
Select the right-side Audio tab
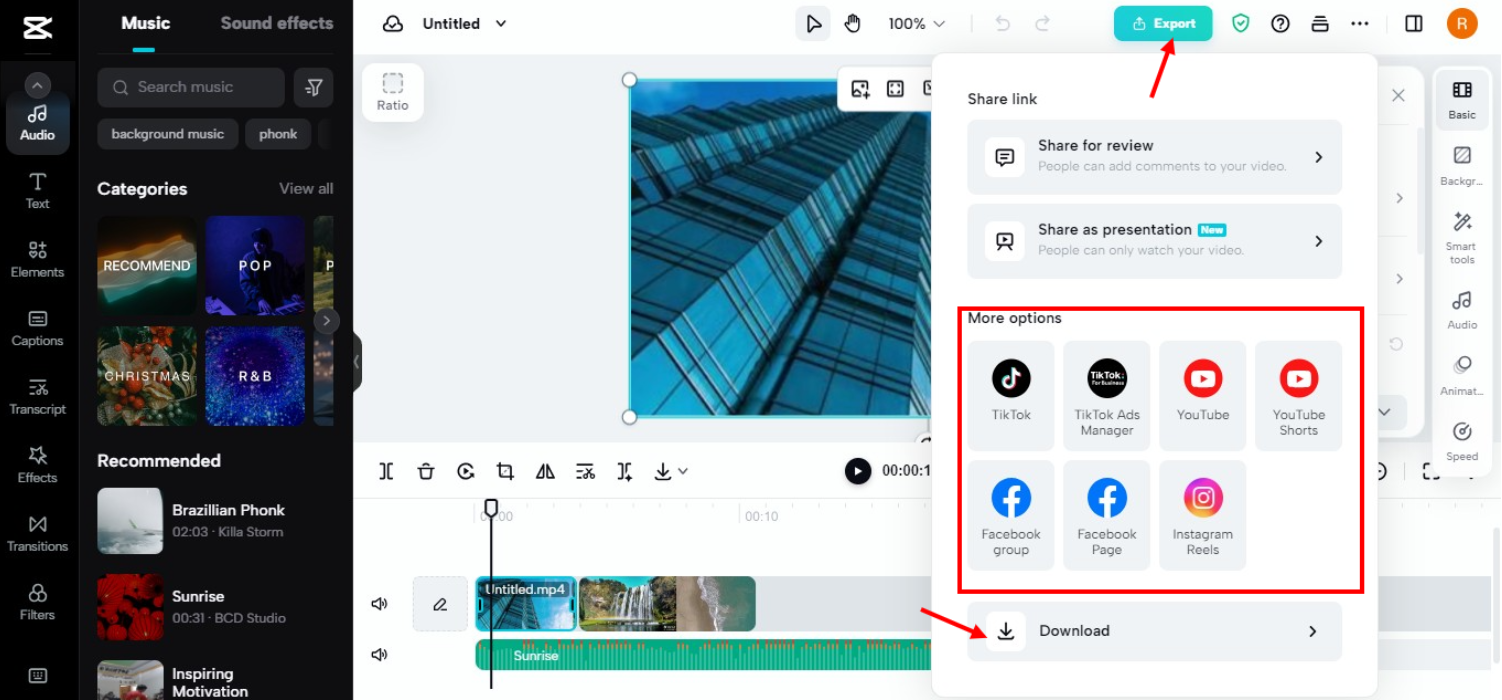[x=1462, y=310]
